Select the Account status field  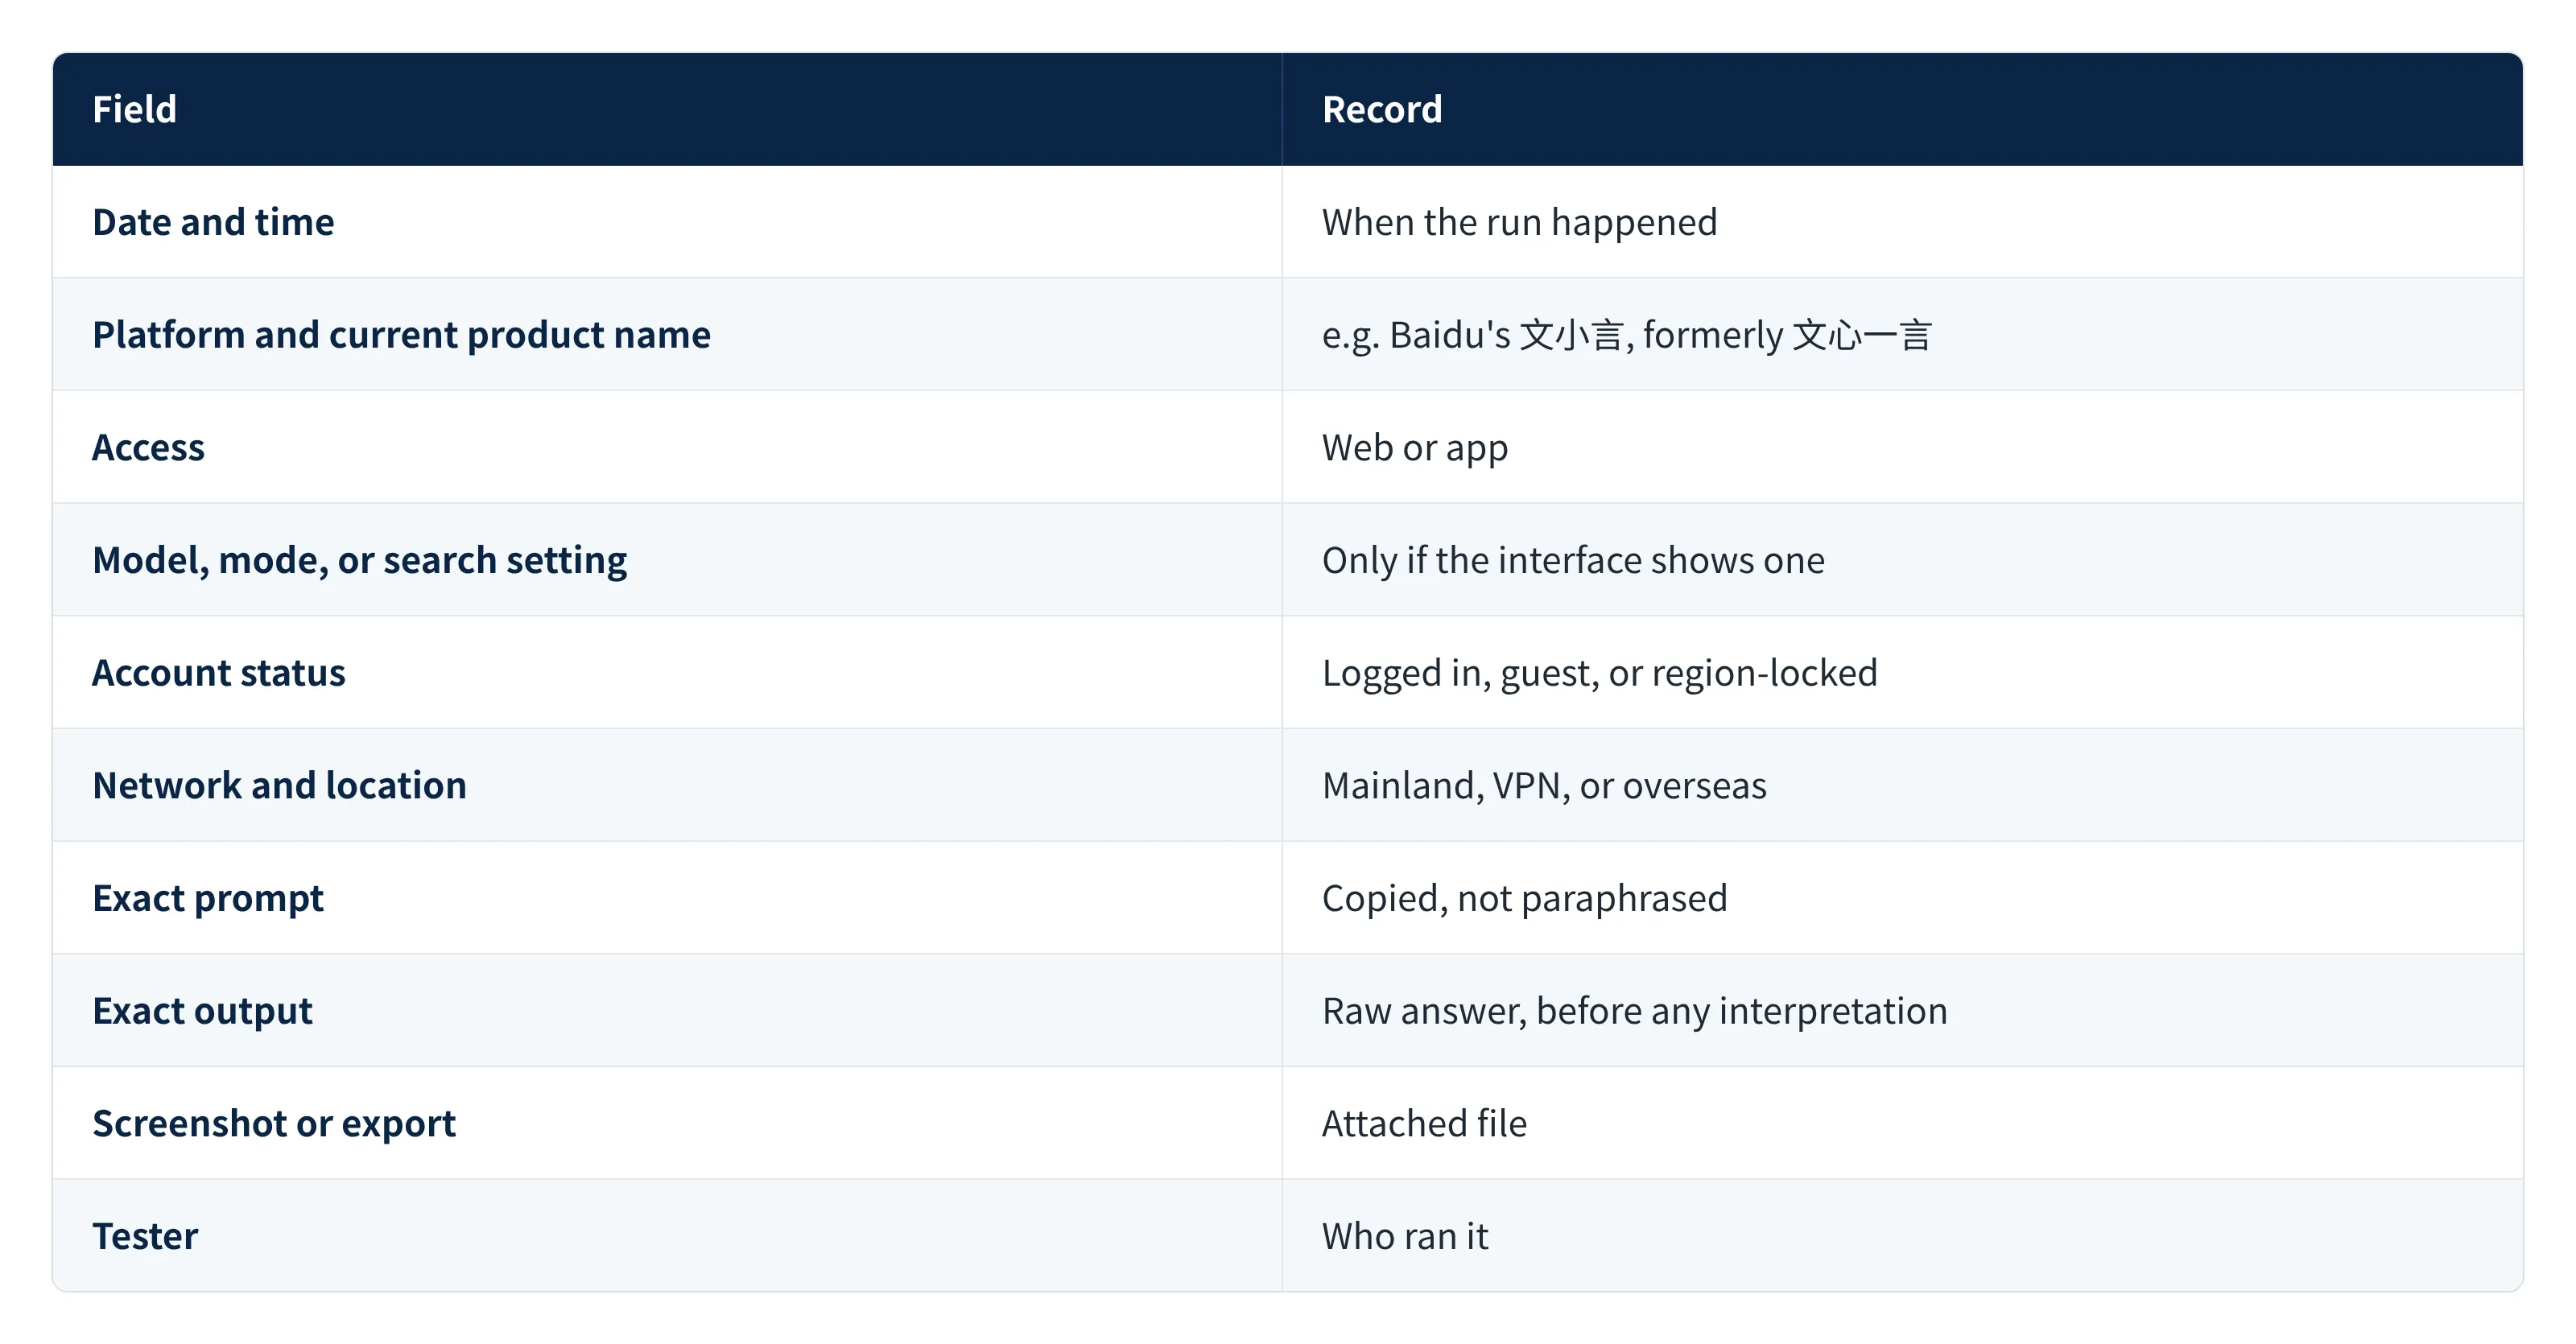(667, 673)
